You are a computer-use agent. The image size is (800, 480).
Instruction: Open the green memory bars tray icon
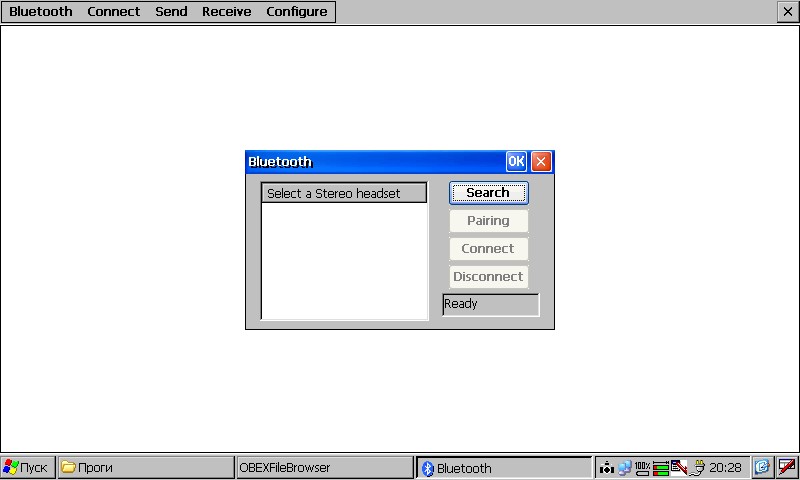click(661, 468)
